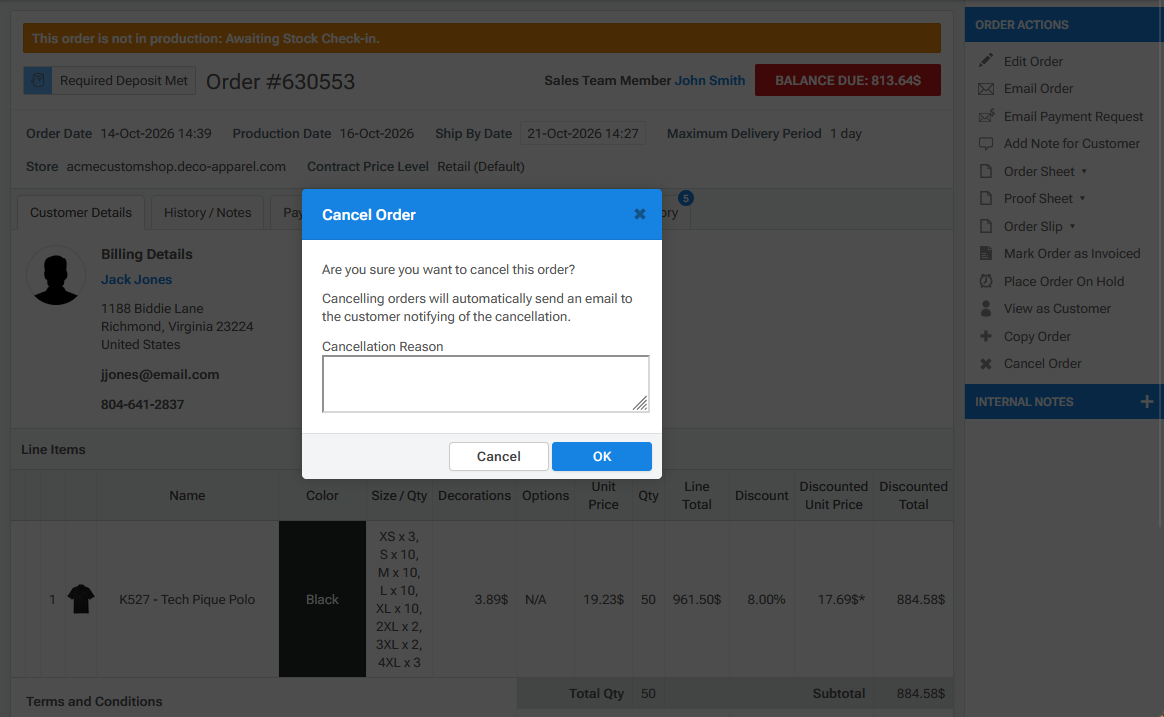Add an internal note with plus icon
The image size is (1164, 717).
[x=1147, y=402]
